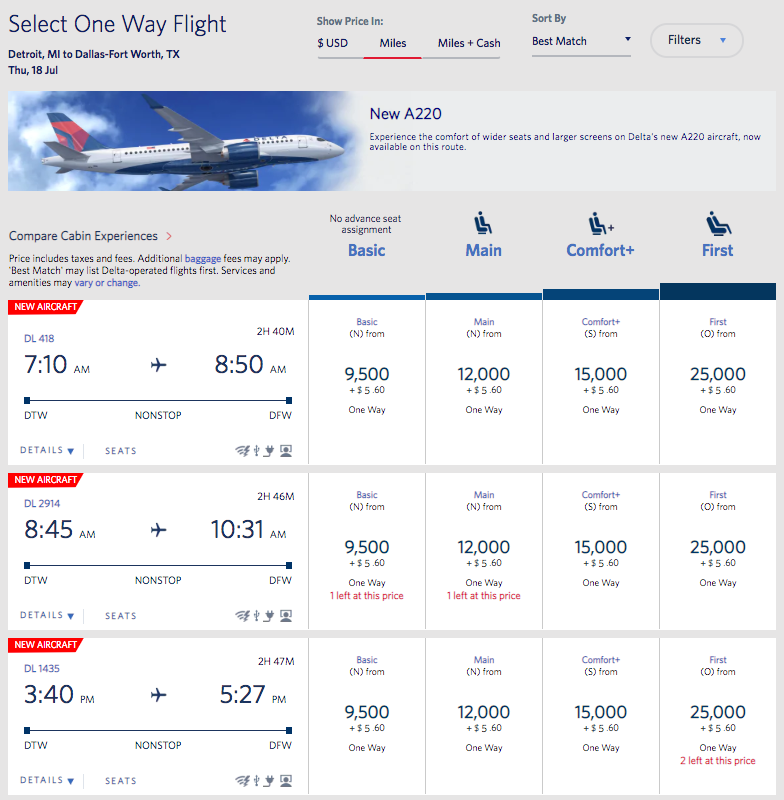Show prices in $ USD
Viewport: 784px width, 800px height.
(x=333, y=43)
